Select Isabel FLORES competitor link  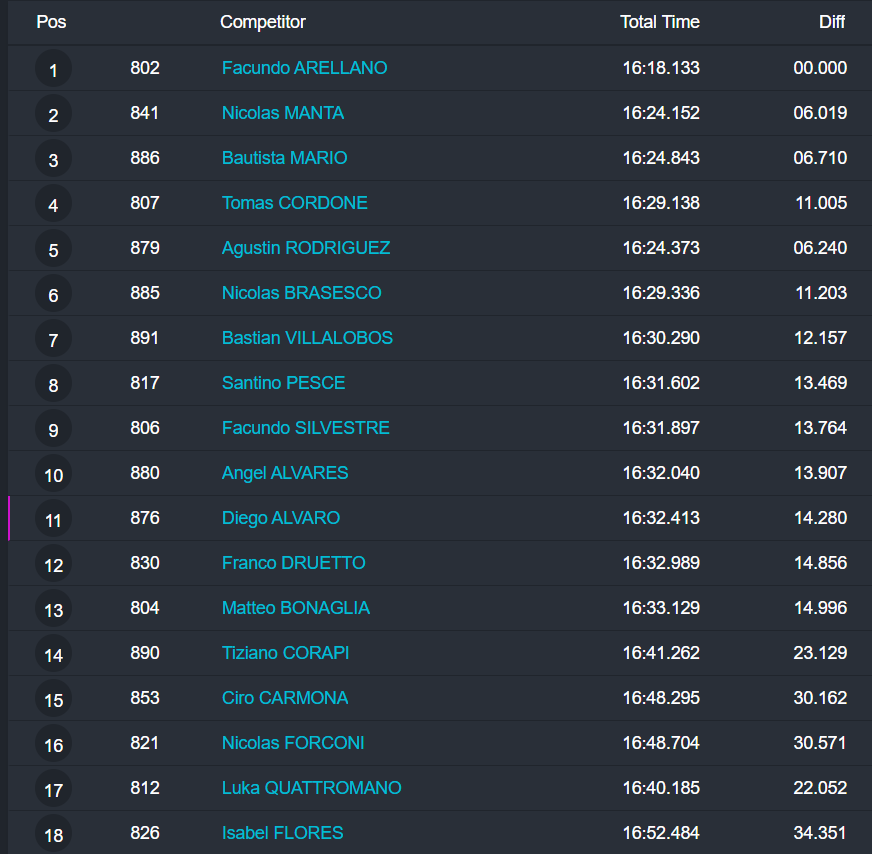(x=282, y=833)
